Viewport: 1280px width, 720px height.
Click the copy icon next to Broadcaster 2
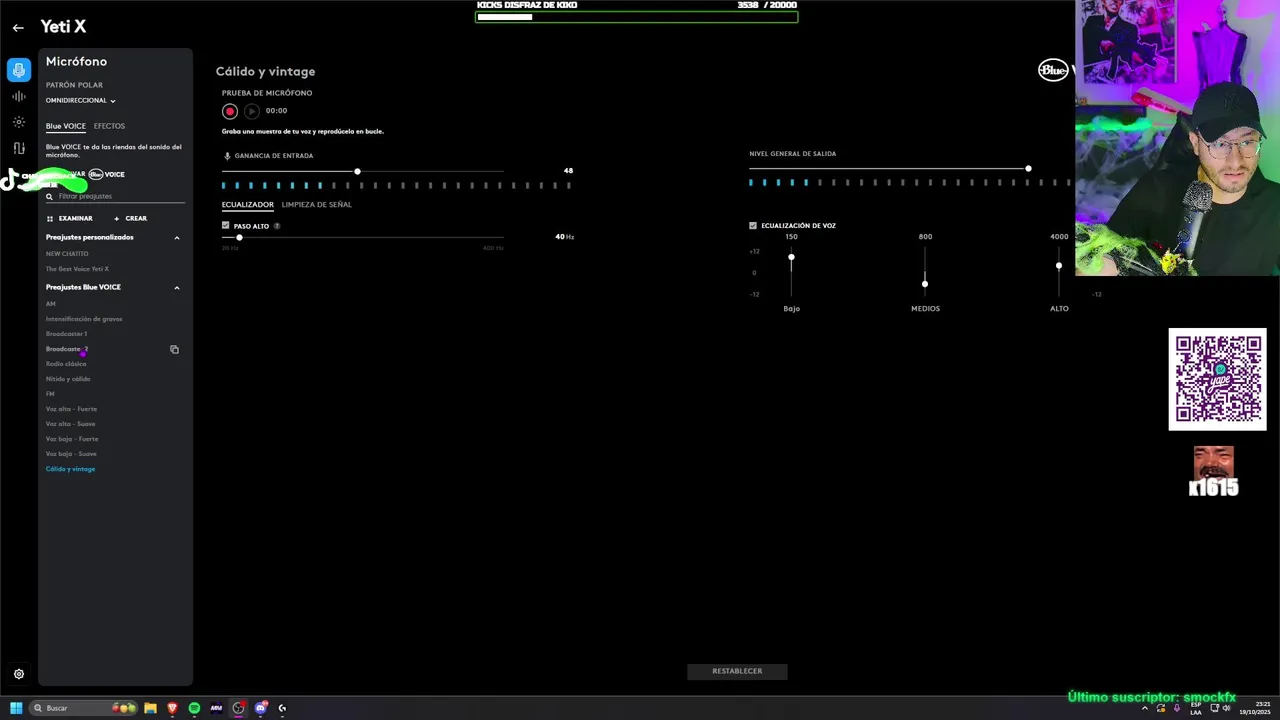pyautogui.click(x=174, y=349)
